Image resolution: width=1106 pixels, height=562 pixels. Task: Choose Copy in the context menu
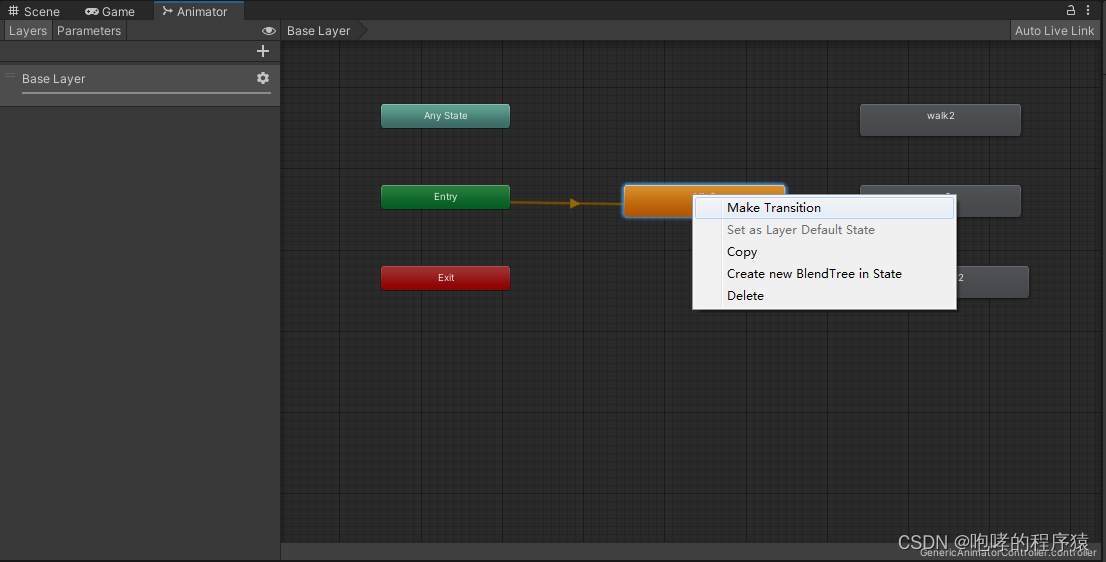pos(825,252)
